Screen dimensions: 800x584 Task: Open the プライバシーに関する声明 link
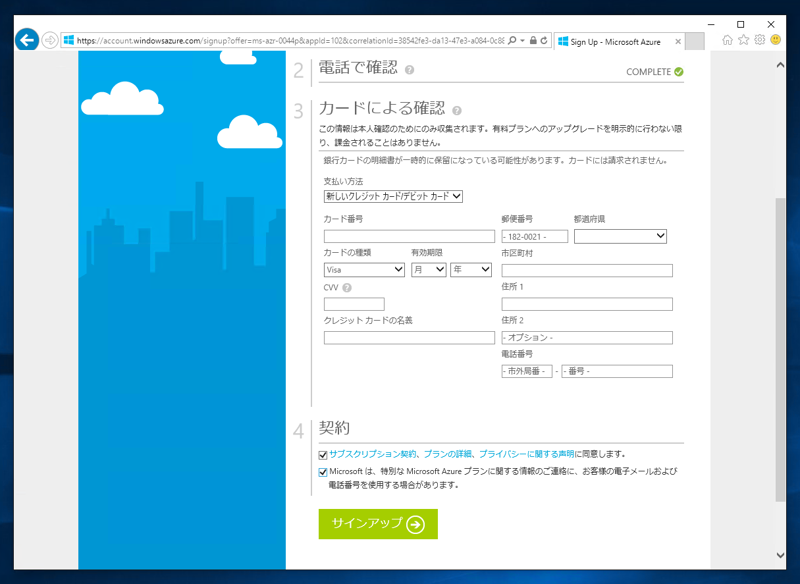coord(527,454)
